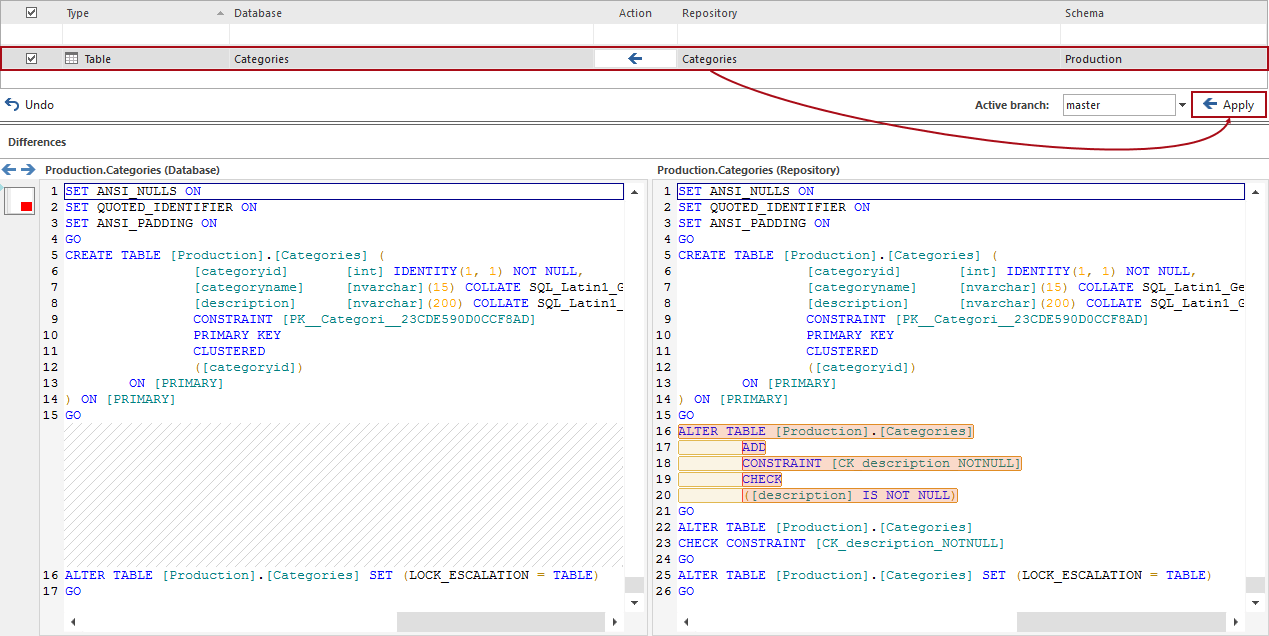Click the previous difference navigation arrow
Viewport: 1269px width, 636px height.
7,170
